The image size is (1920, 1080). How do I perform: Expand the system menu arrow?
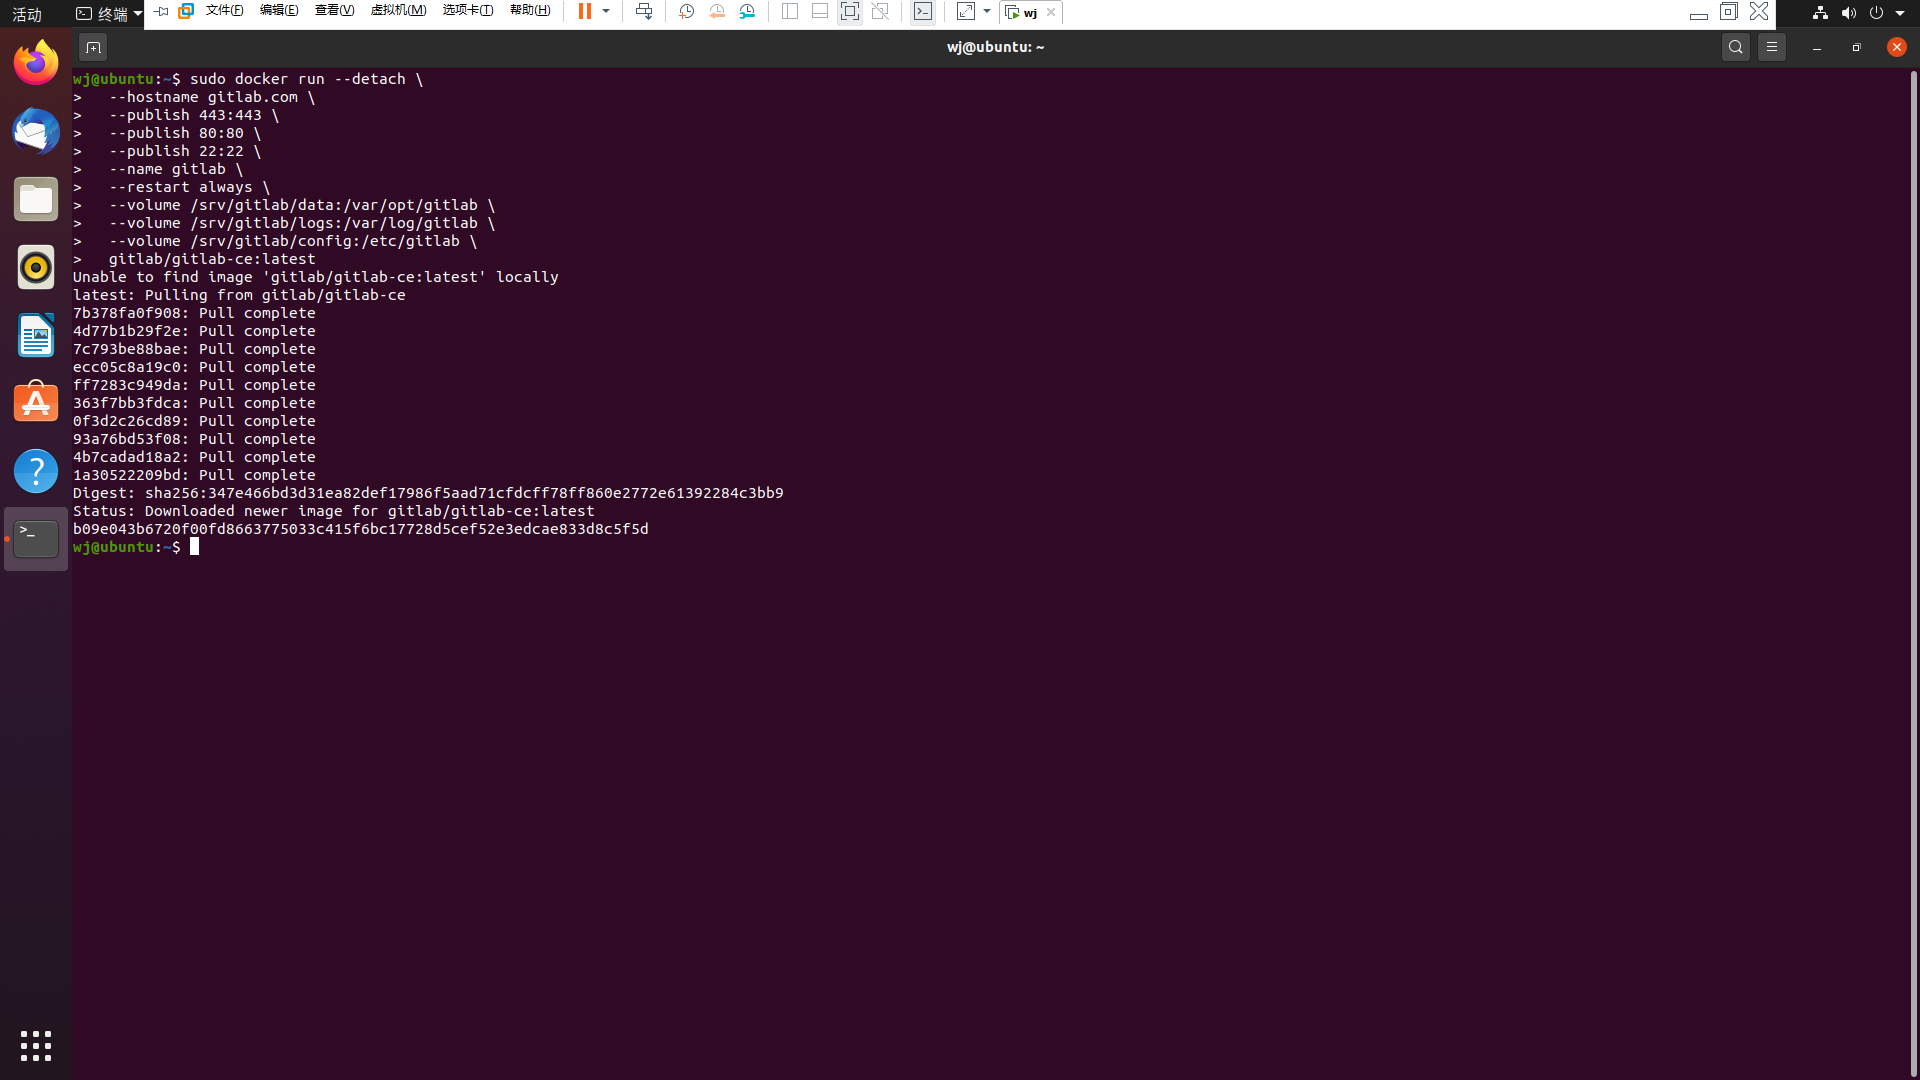1900,13
